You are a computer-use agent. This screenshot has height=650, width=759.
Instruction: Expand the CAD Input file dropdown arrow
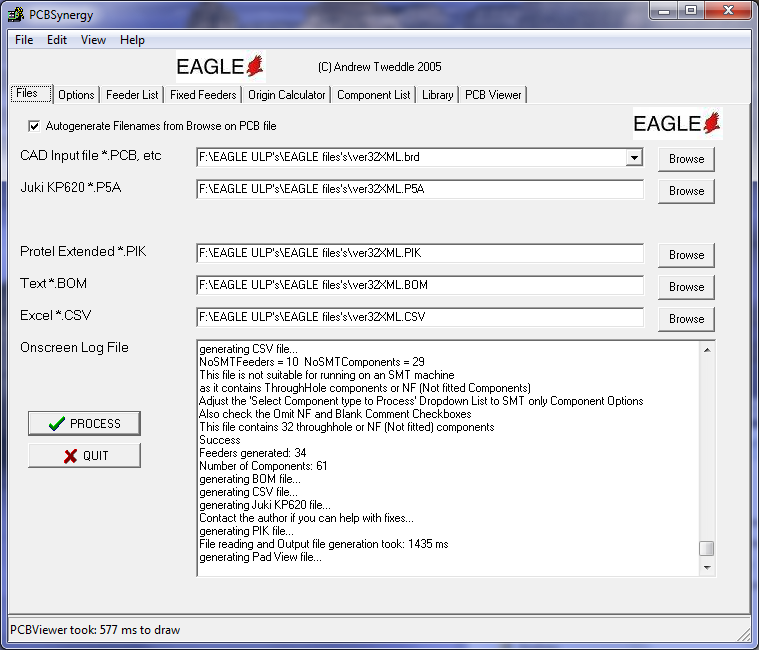[634, 157]
